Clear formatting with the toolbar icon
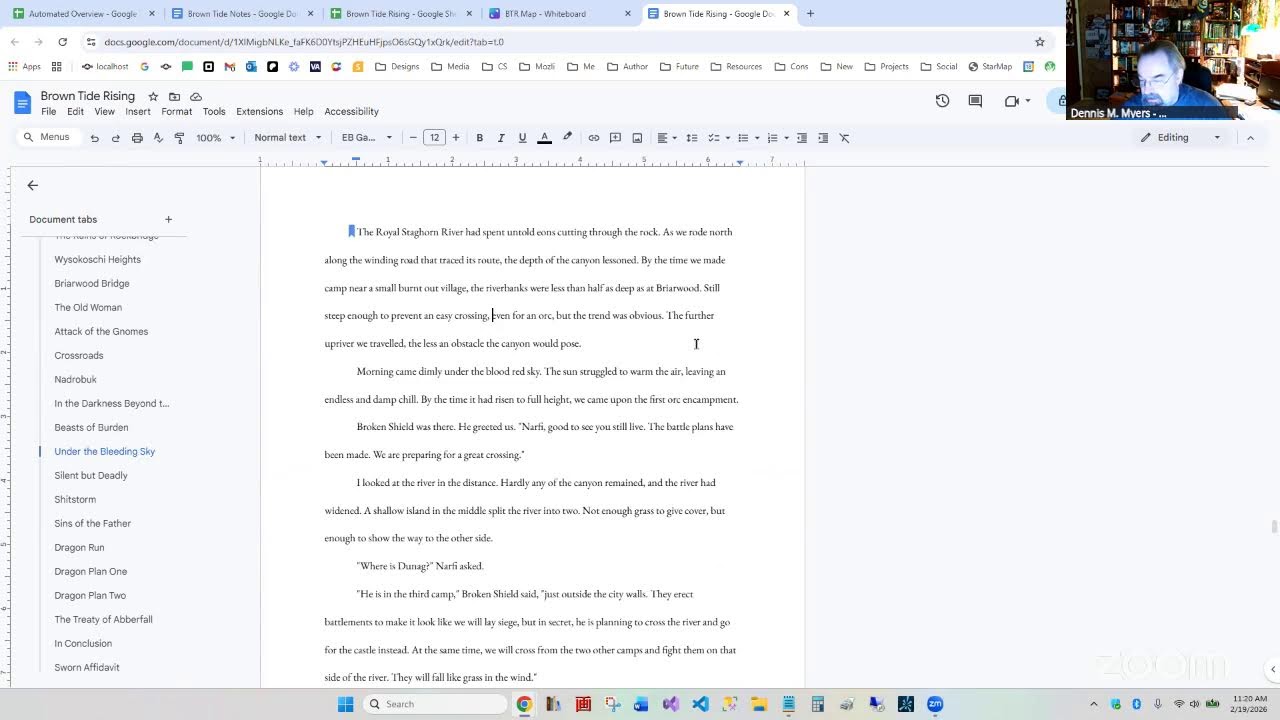The height and width of the screenshot is (720, 1280). point(845,138)
